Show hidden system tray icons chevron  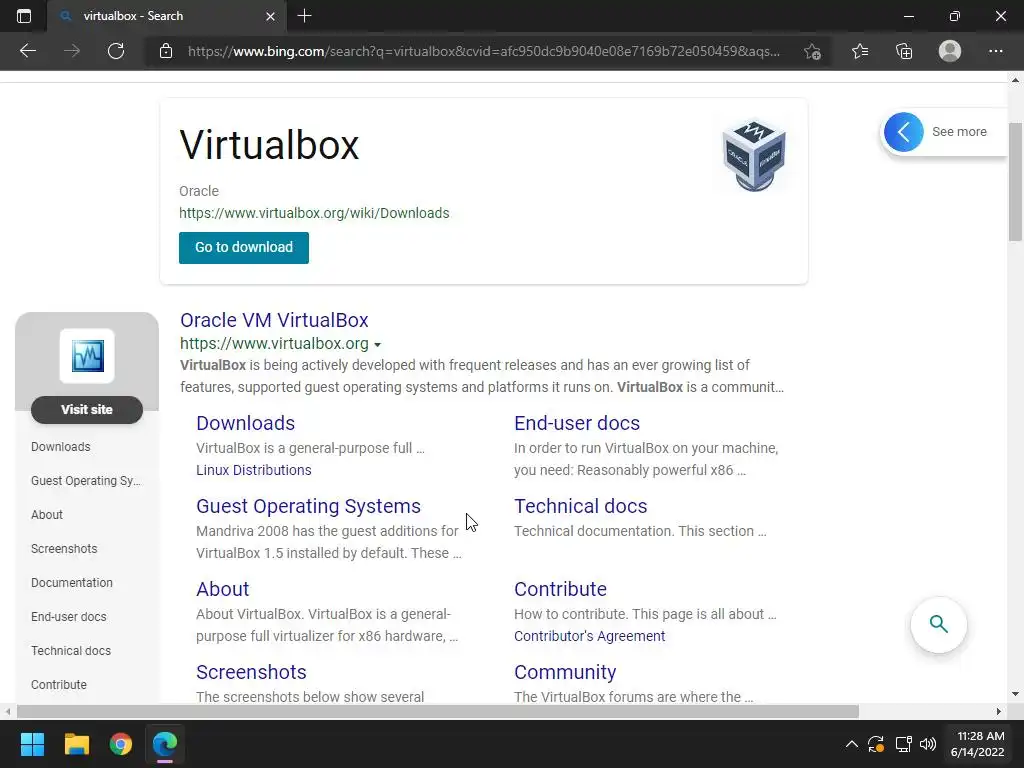pos(852,744)
